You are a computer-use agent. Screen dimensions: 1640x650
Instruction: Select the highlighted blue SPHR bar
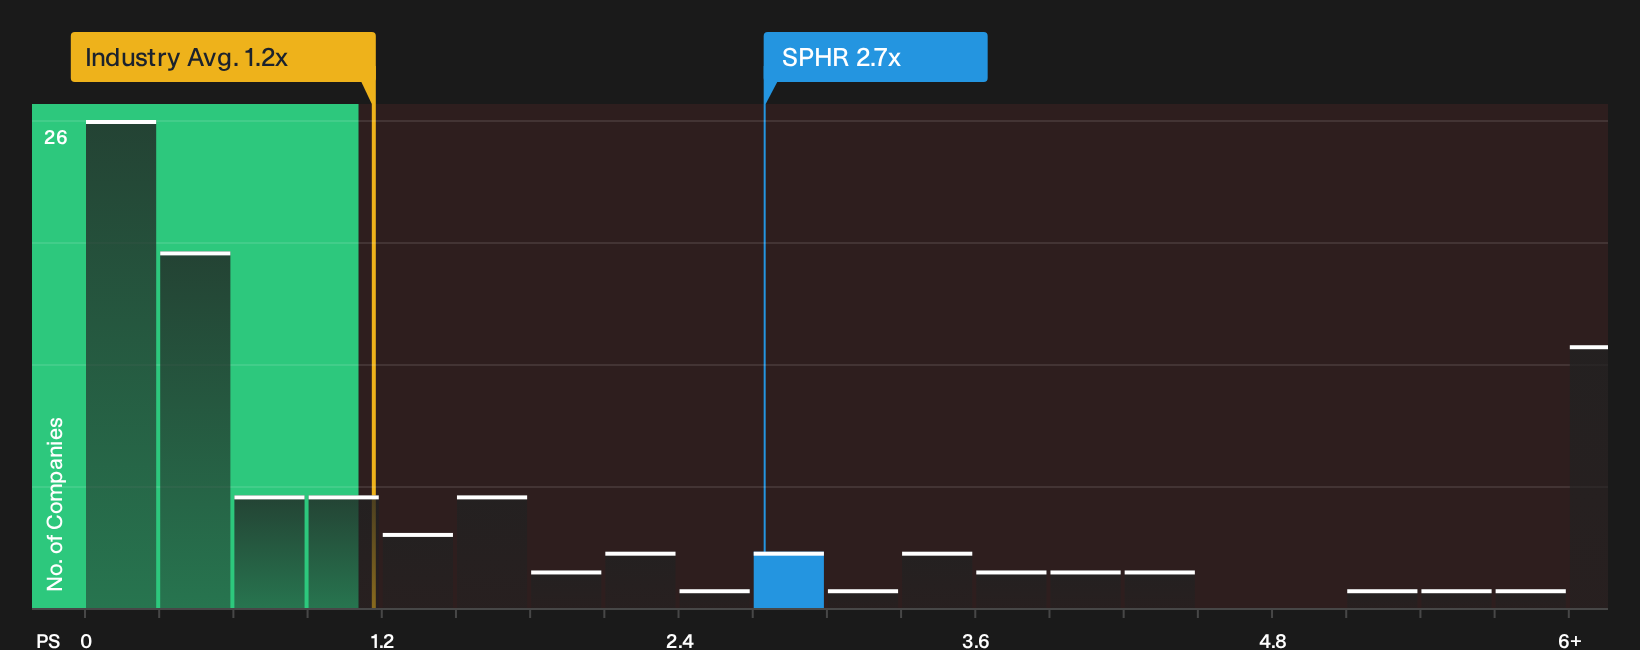789,580
